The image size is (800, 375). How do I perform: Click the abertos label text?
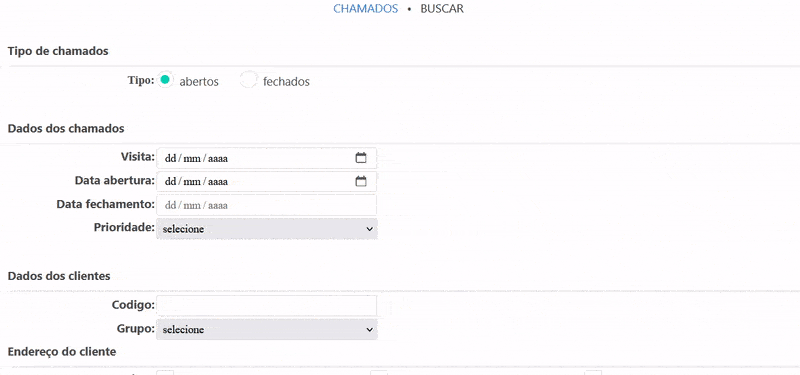[199, 82]
